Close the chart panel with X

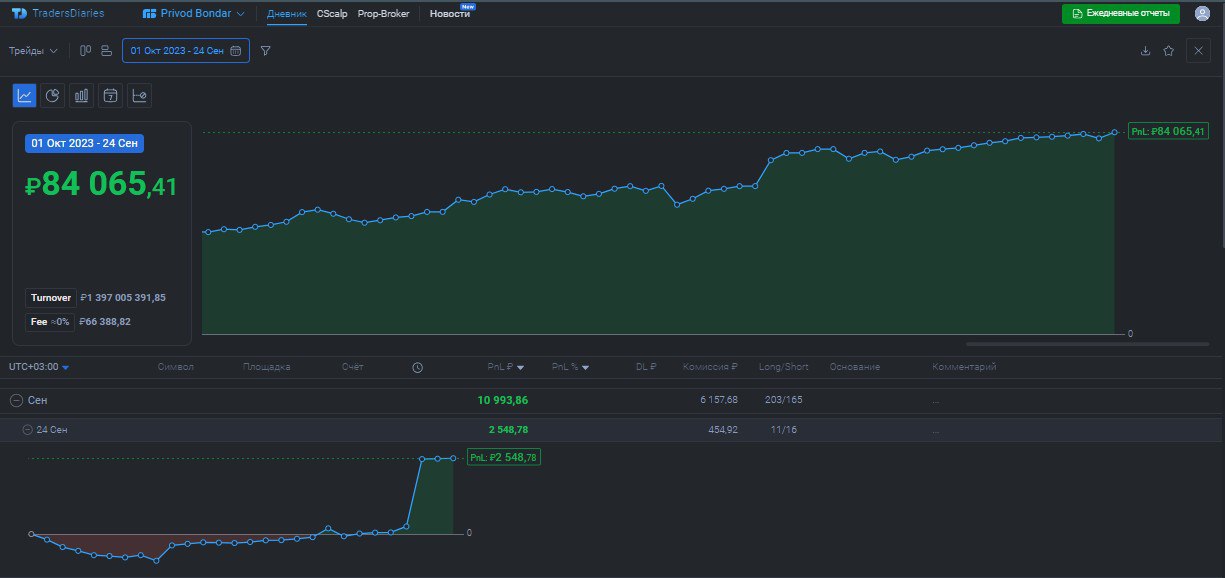pos(1198,50)
